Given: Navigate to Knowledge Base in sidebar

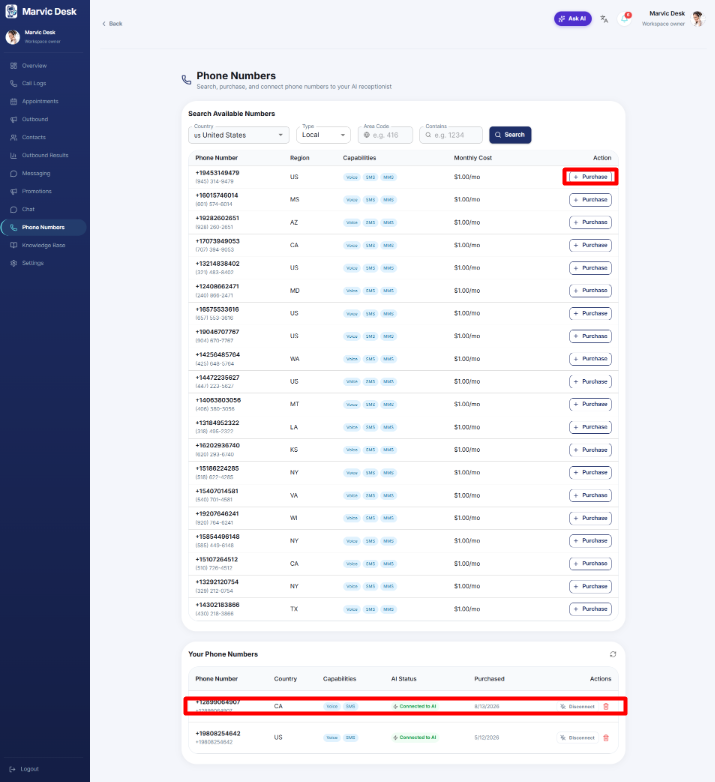Looking at the screenshot, I should (x=43, y=245).
